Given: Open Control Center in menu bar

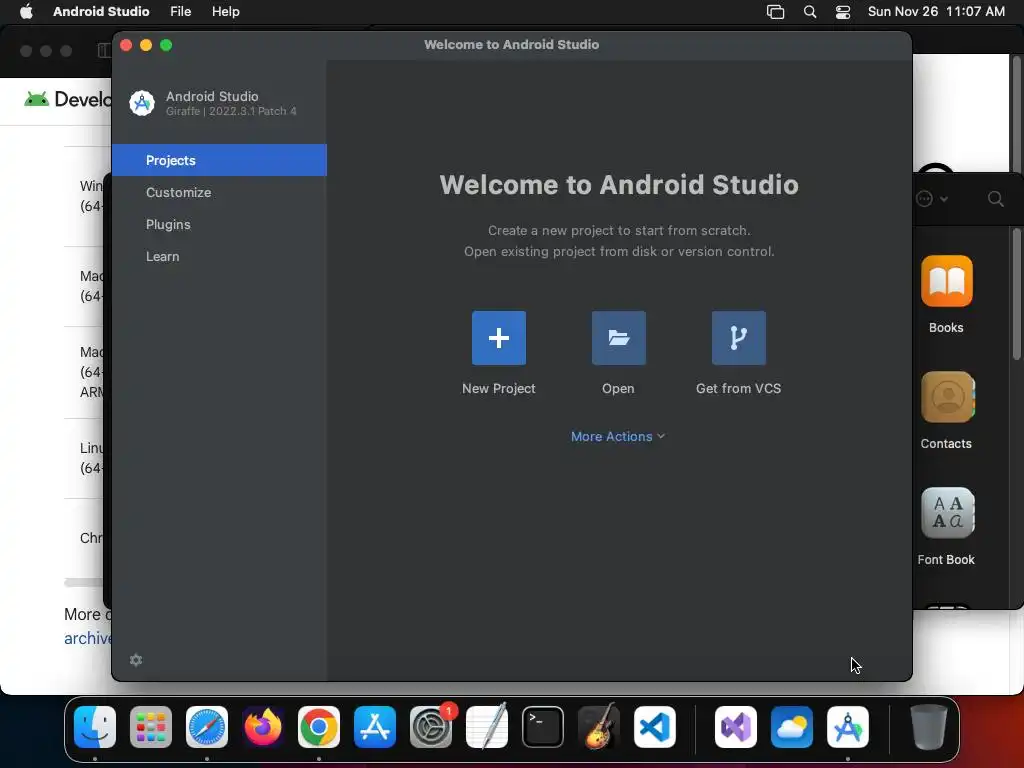Looking at the screenshot, I should (x=842, y=12).
